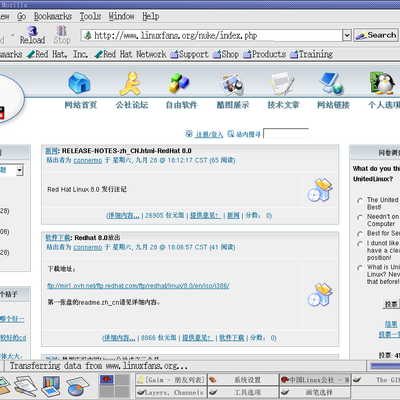400x400 pixels.
Task: Open the Go menu
Action: pyautogui.click(x=21, y=16)
